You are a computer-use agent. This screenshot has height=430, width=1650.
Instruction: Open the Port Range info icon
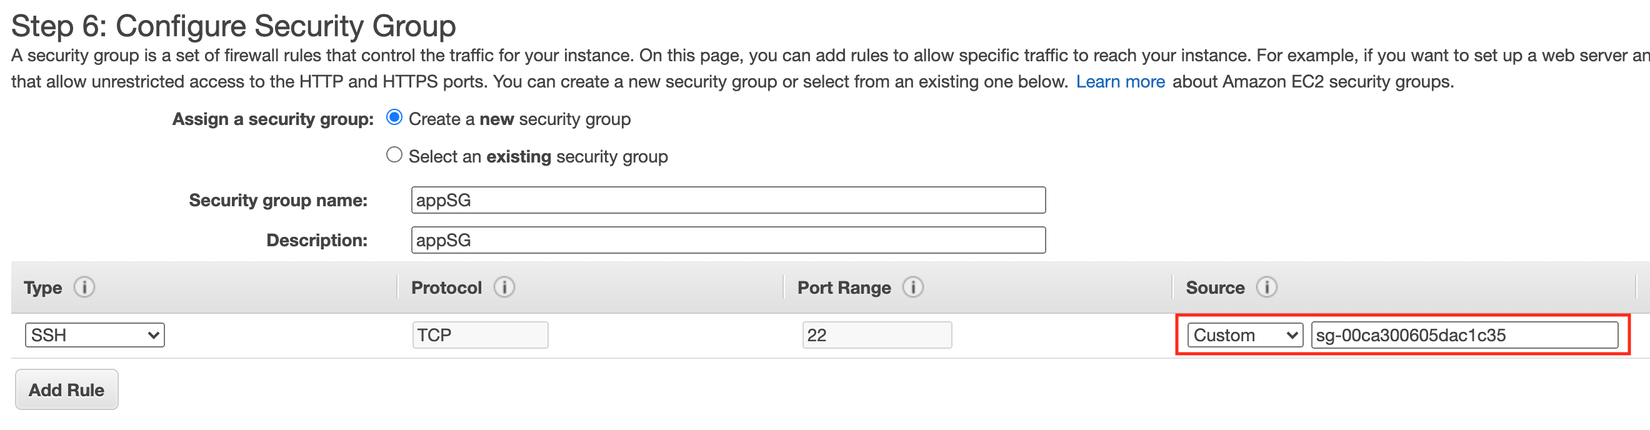(x=913, y=288)
